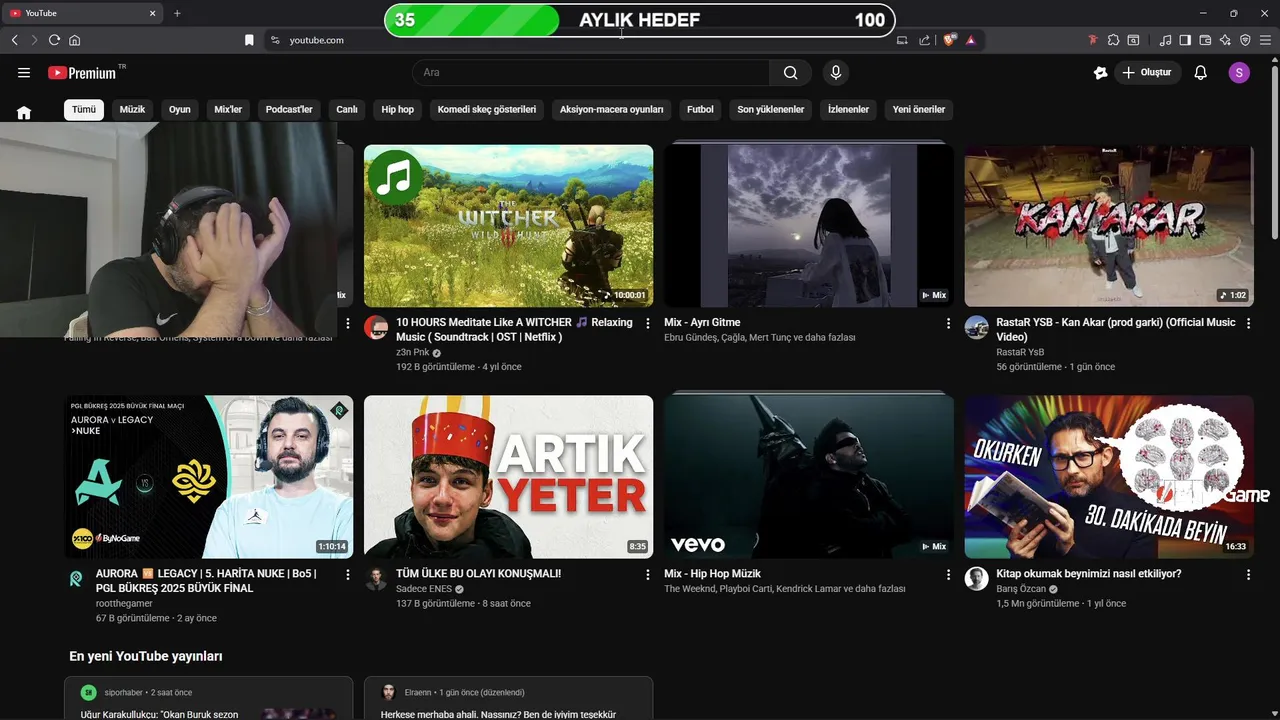Go to the Home icon in the sidebar

coord(24,112)
